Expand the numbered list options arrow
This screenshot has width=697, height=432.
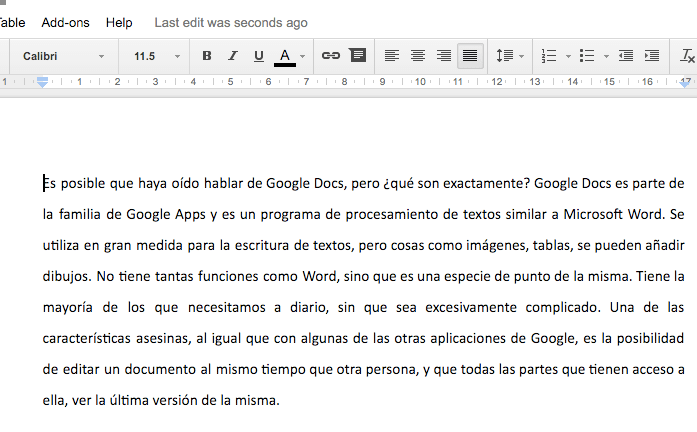[568, 56]
